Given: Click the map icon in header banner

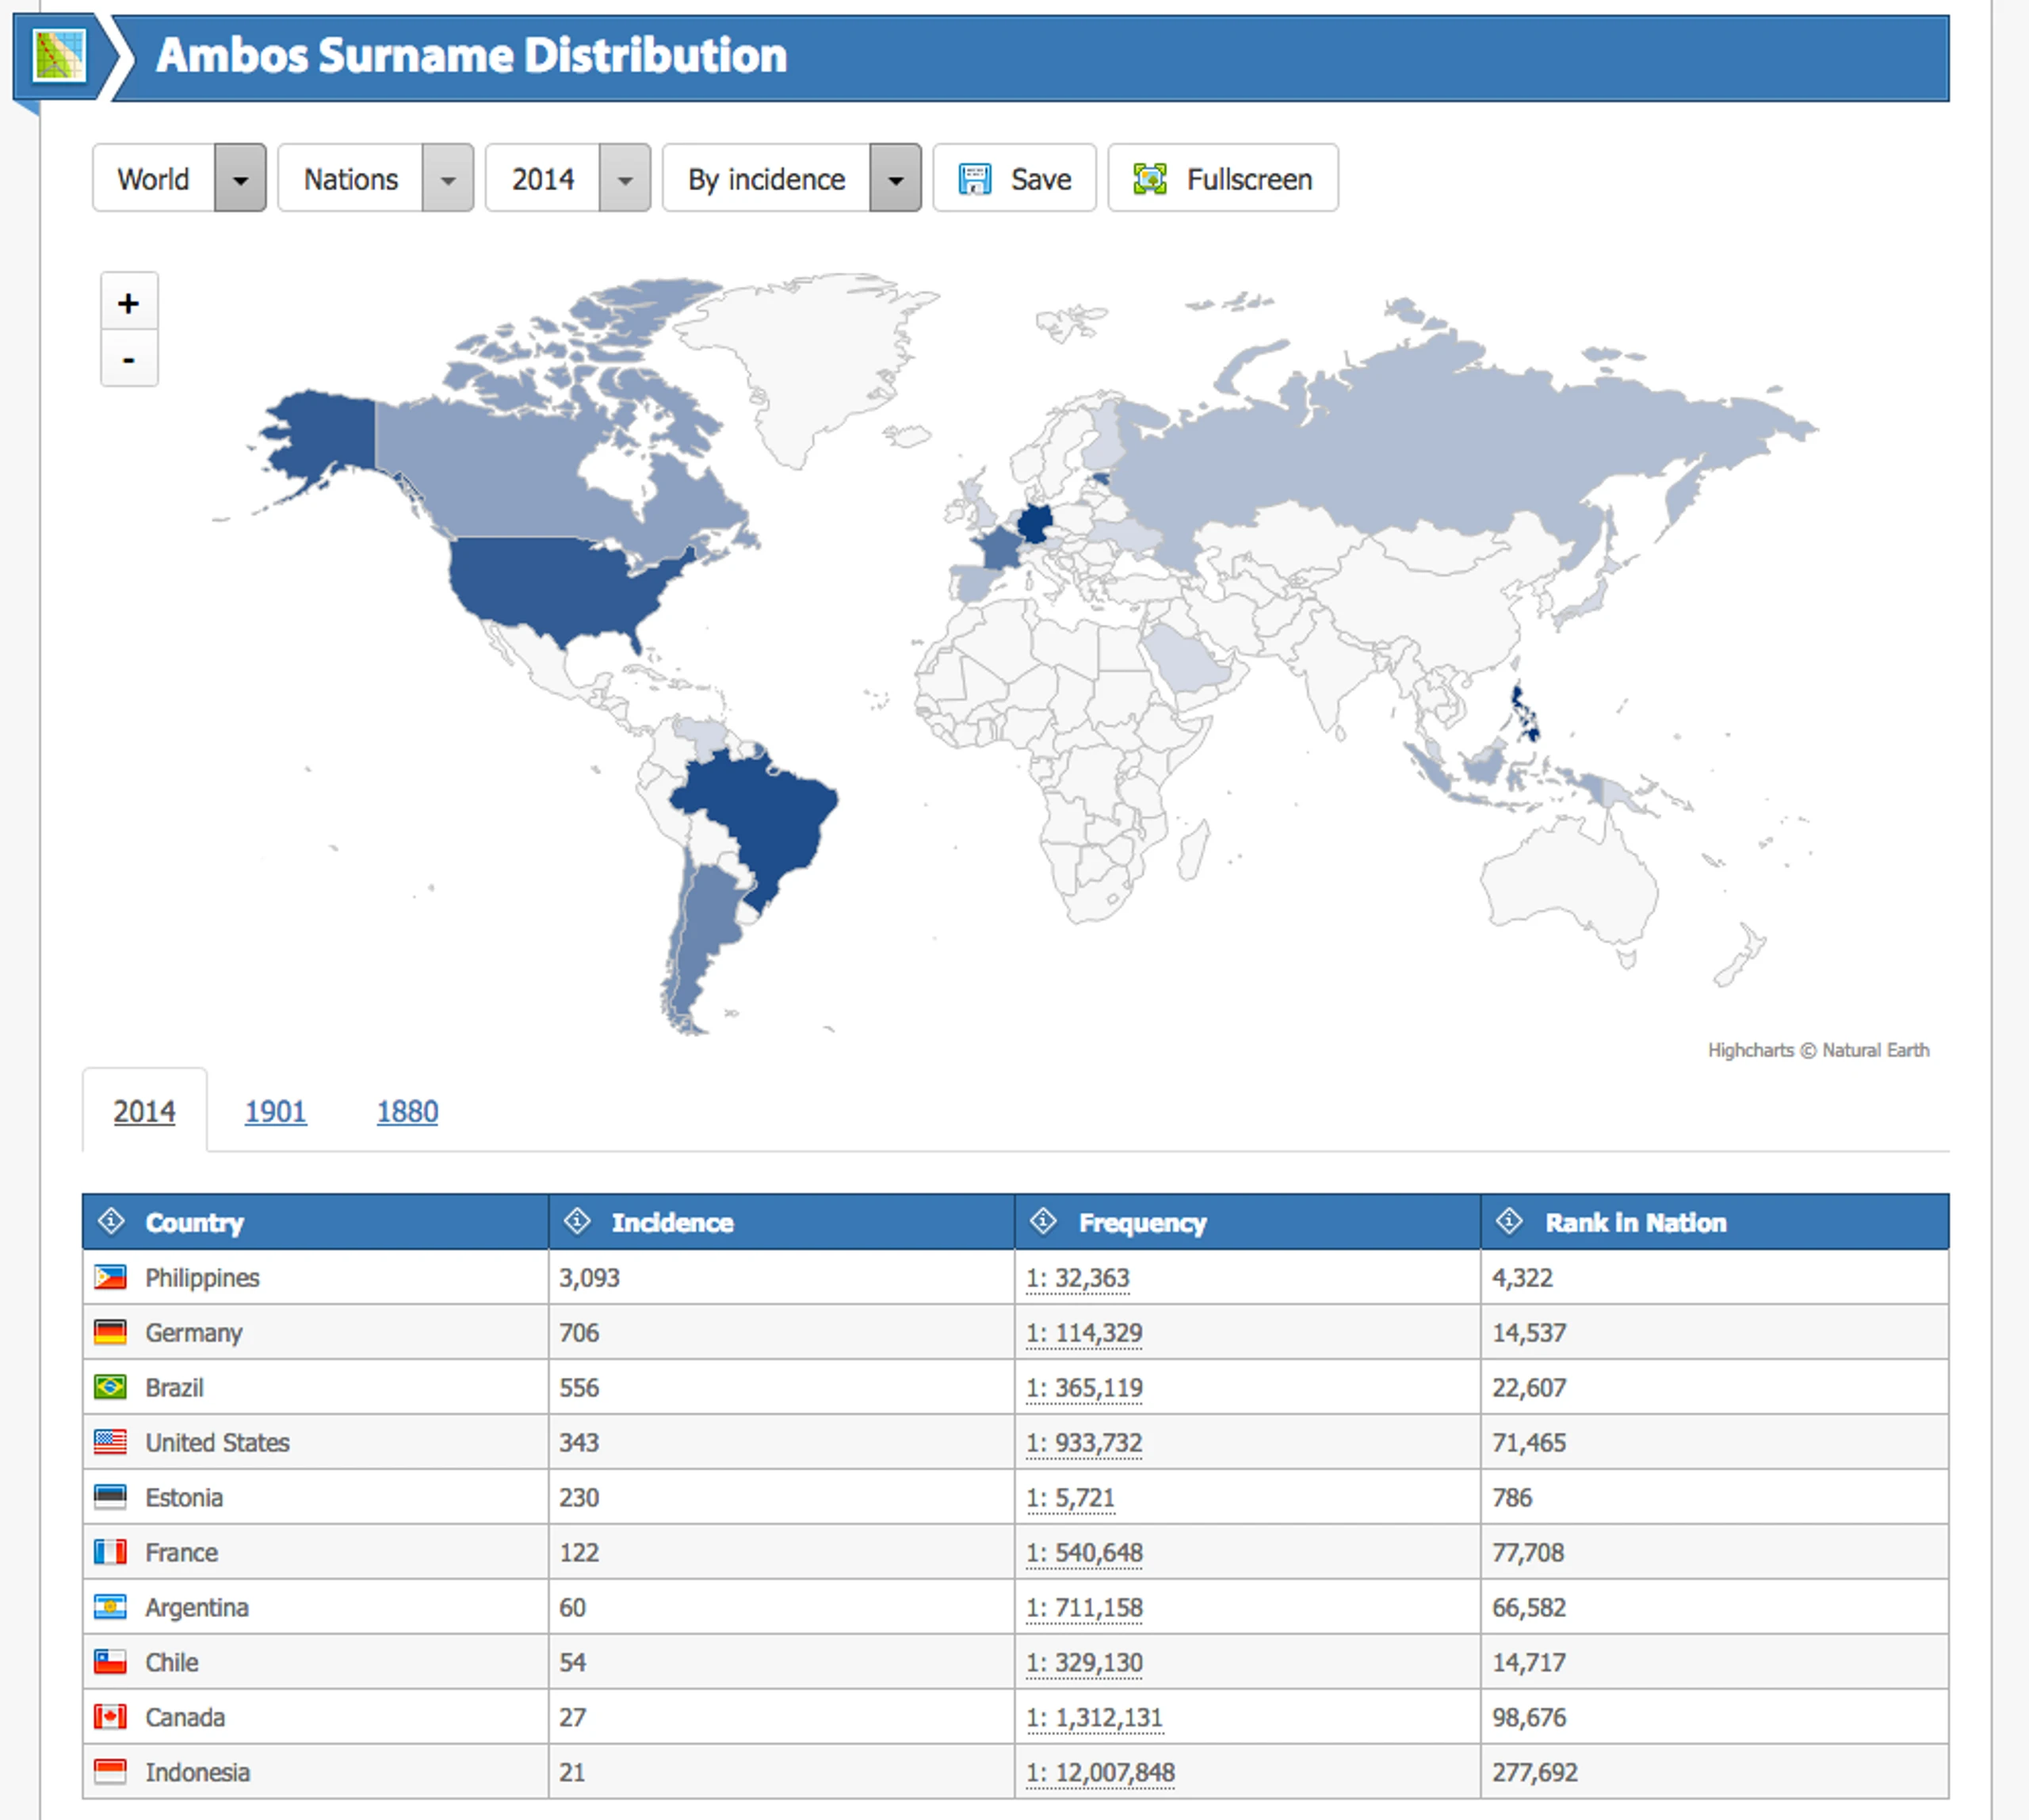Looking at the screenshot, I should 60,56.
